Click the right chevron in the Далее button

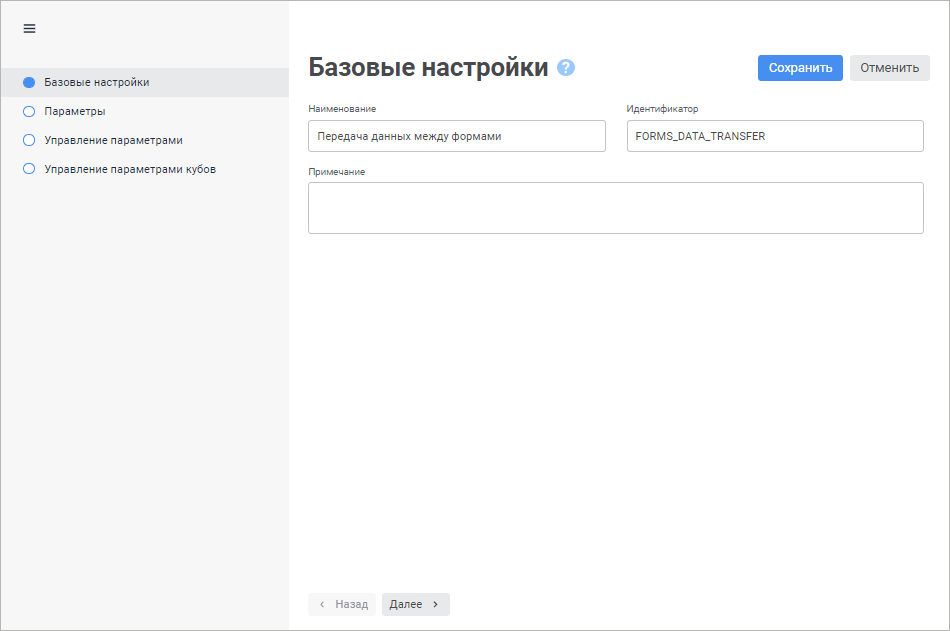pyautogui.click(x=436, y=604)
